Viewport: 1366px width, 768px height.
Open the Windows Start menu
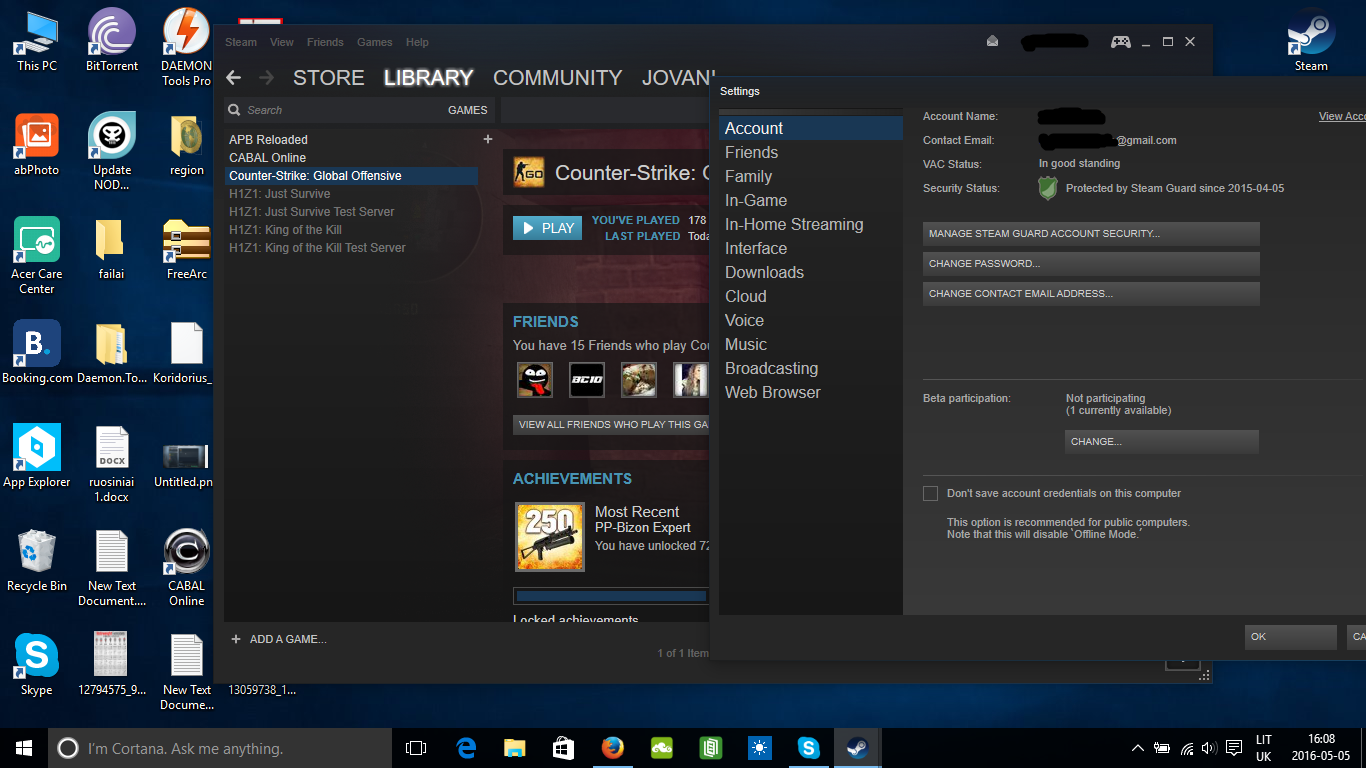tap(24, 748)
